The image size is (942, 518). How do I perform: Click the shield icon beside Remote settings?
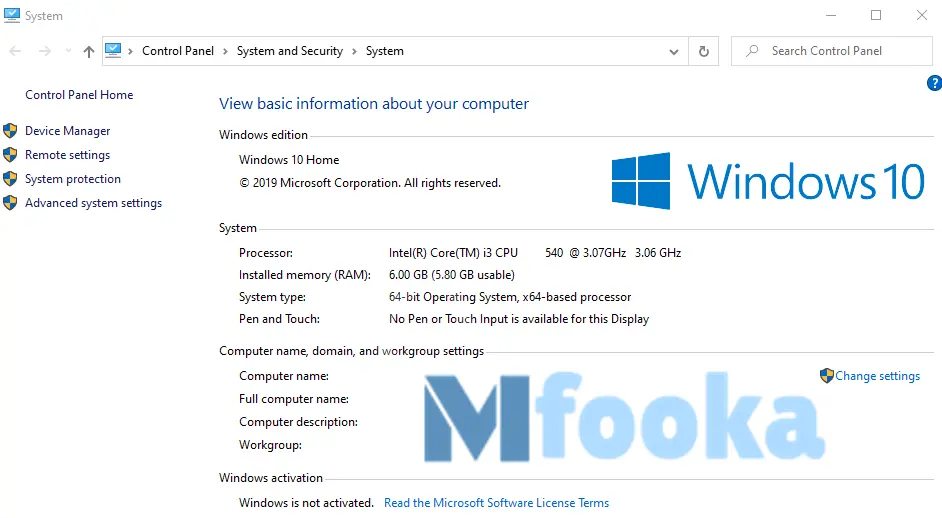click(10, 154)
